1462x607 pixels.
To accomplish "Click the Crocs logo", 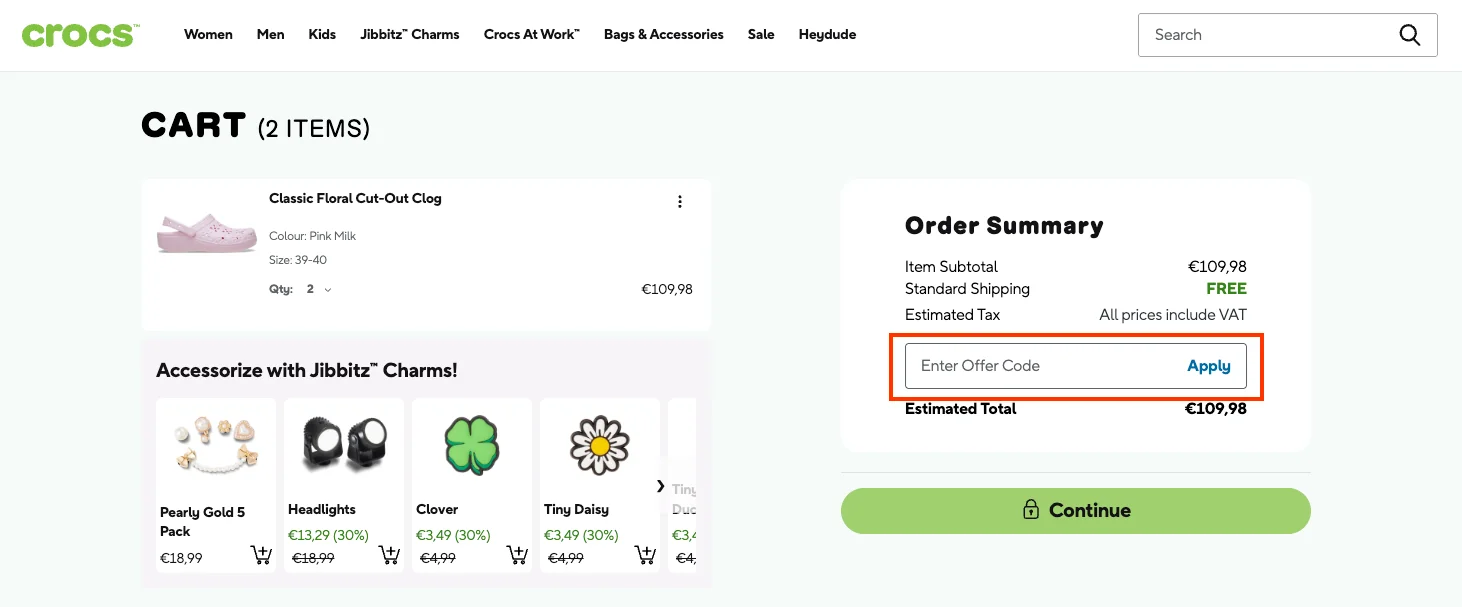I will pyautogui.click(x=80, y=34).
